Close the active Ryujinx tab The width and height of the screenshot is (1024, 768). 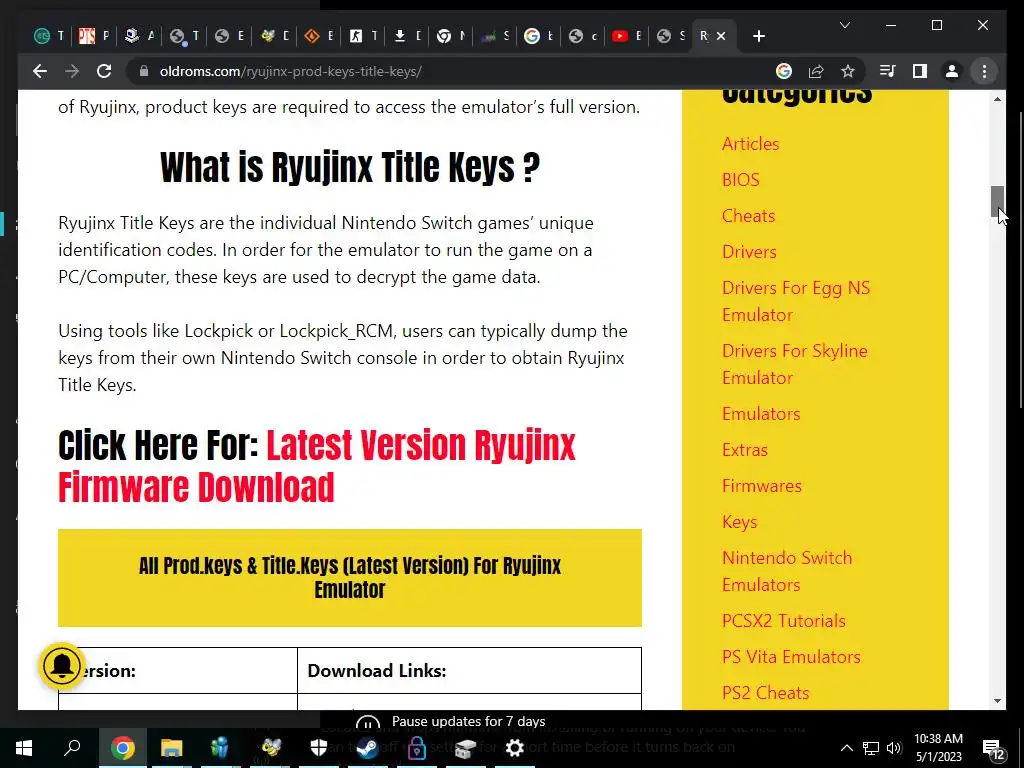(x=721, y=36)
